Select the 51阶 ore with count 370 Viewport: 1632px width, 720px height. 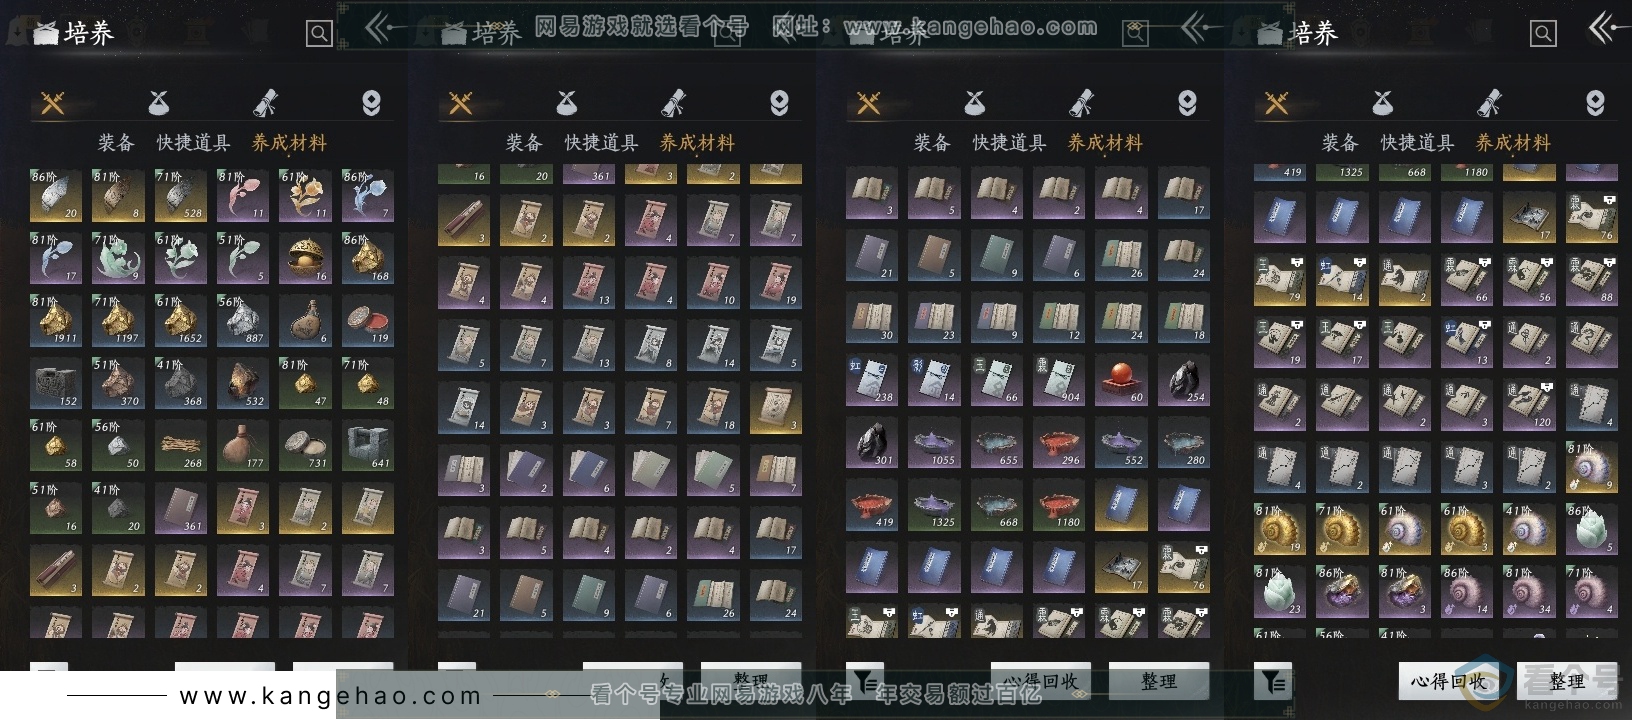[x=117, y=383]
